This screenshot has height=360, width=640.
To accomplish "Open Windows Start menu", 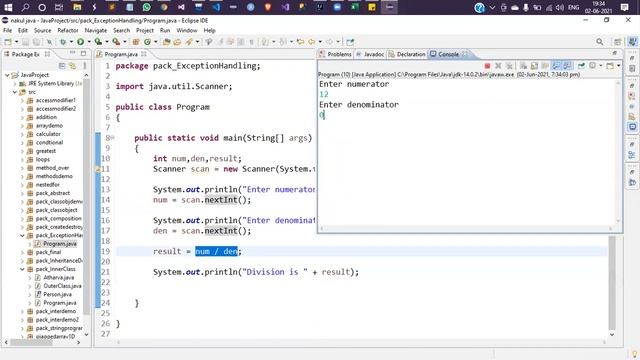I will tap(8, 7).
